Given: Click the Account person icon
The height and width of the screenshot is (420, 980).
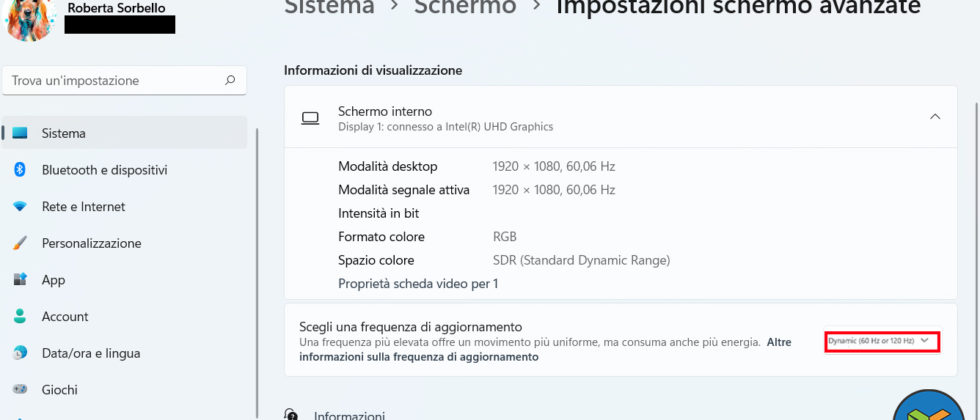Looking at the screenshot, I should (19, 316).
